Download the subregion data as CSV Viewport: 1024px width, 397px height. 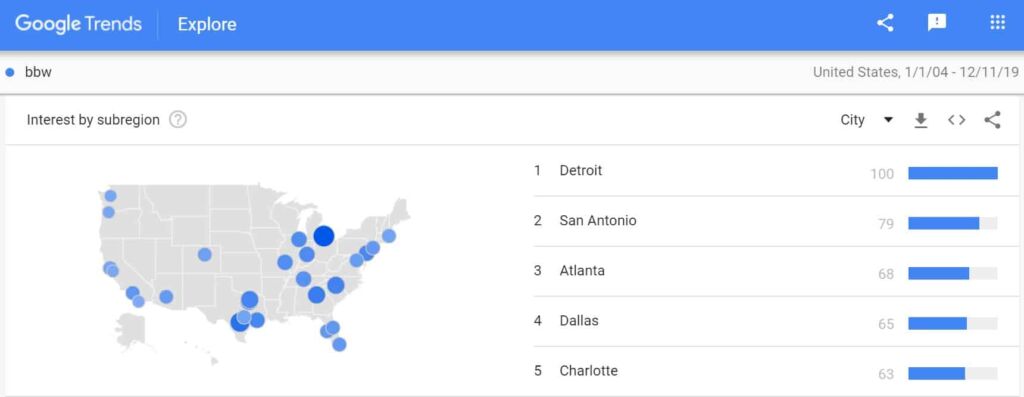coord(921,120)
